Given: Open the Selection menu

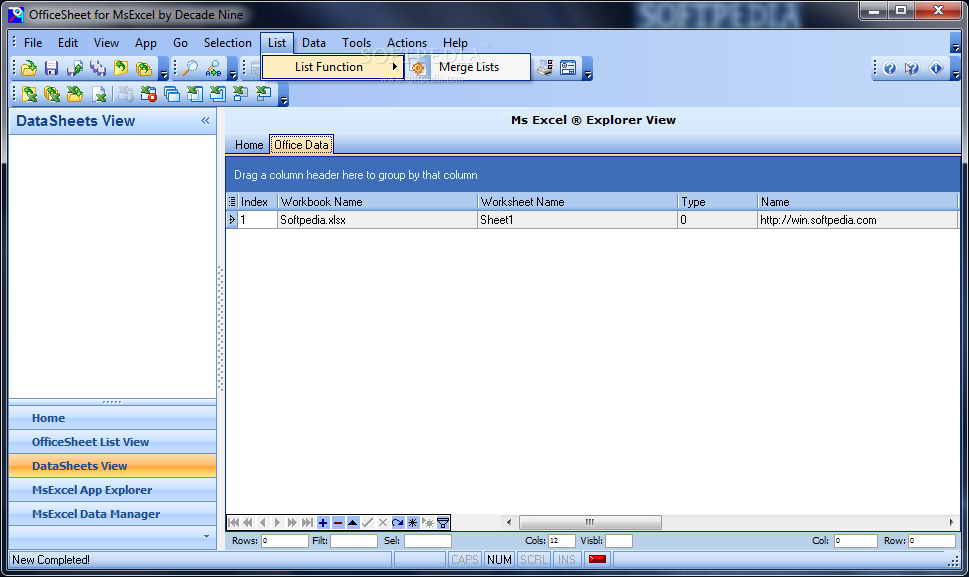Looking at the screenshot, I should click(227, 43).
